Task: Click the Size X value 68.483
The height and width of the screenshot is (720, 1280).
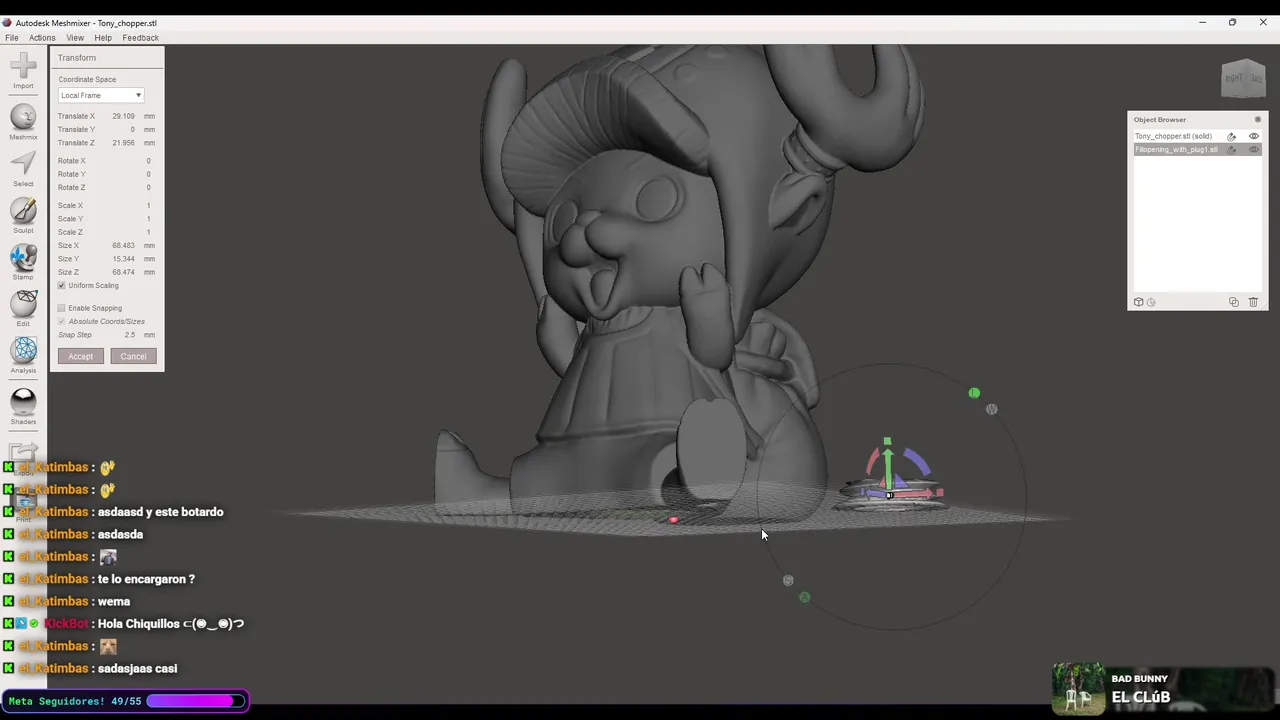Action: [123, 245]
